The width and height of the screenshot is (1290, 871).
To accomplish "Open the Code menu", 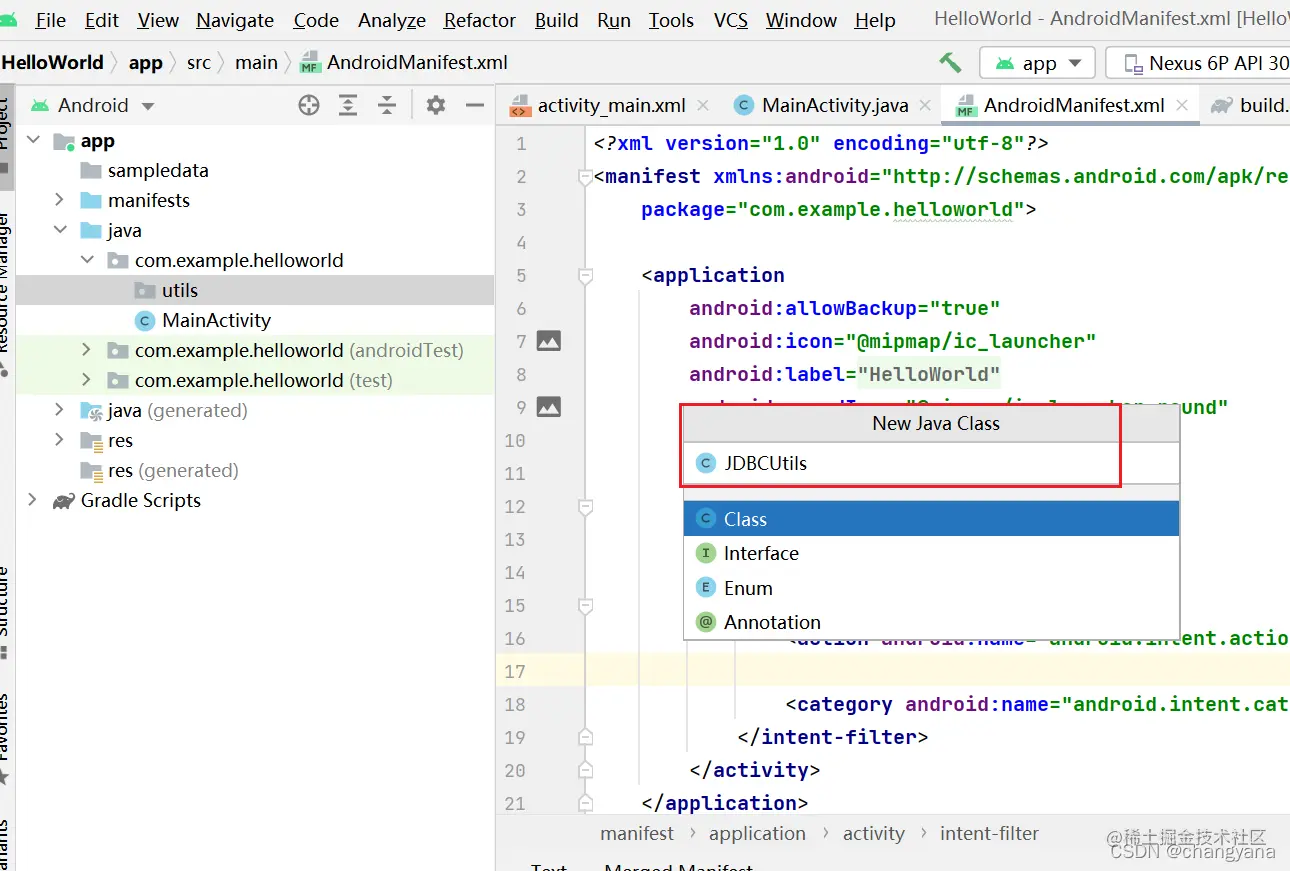I will click(316, 20).
